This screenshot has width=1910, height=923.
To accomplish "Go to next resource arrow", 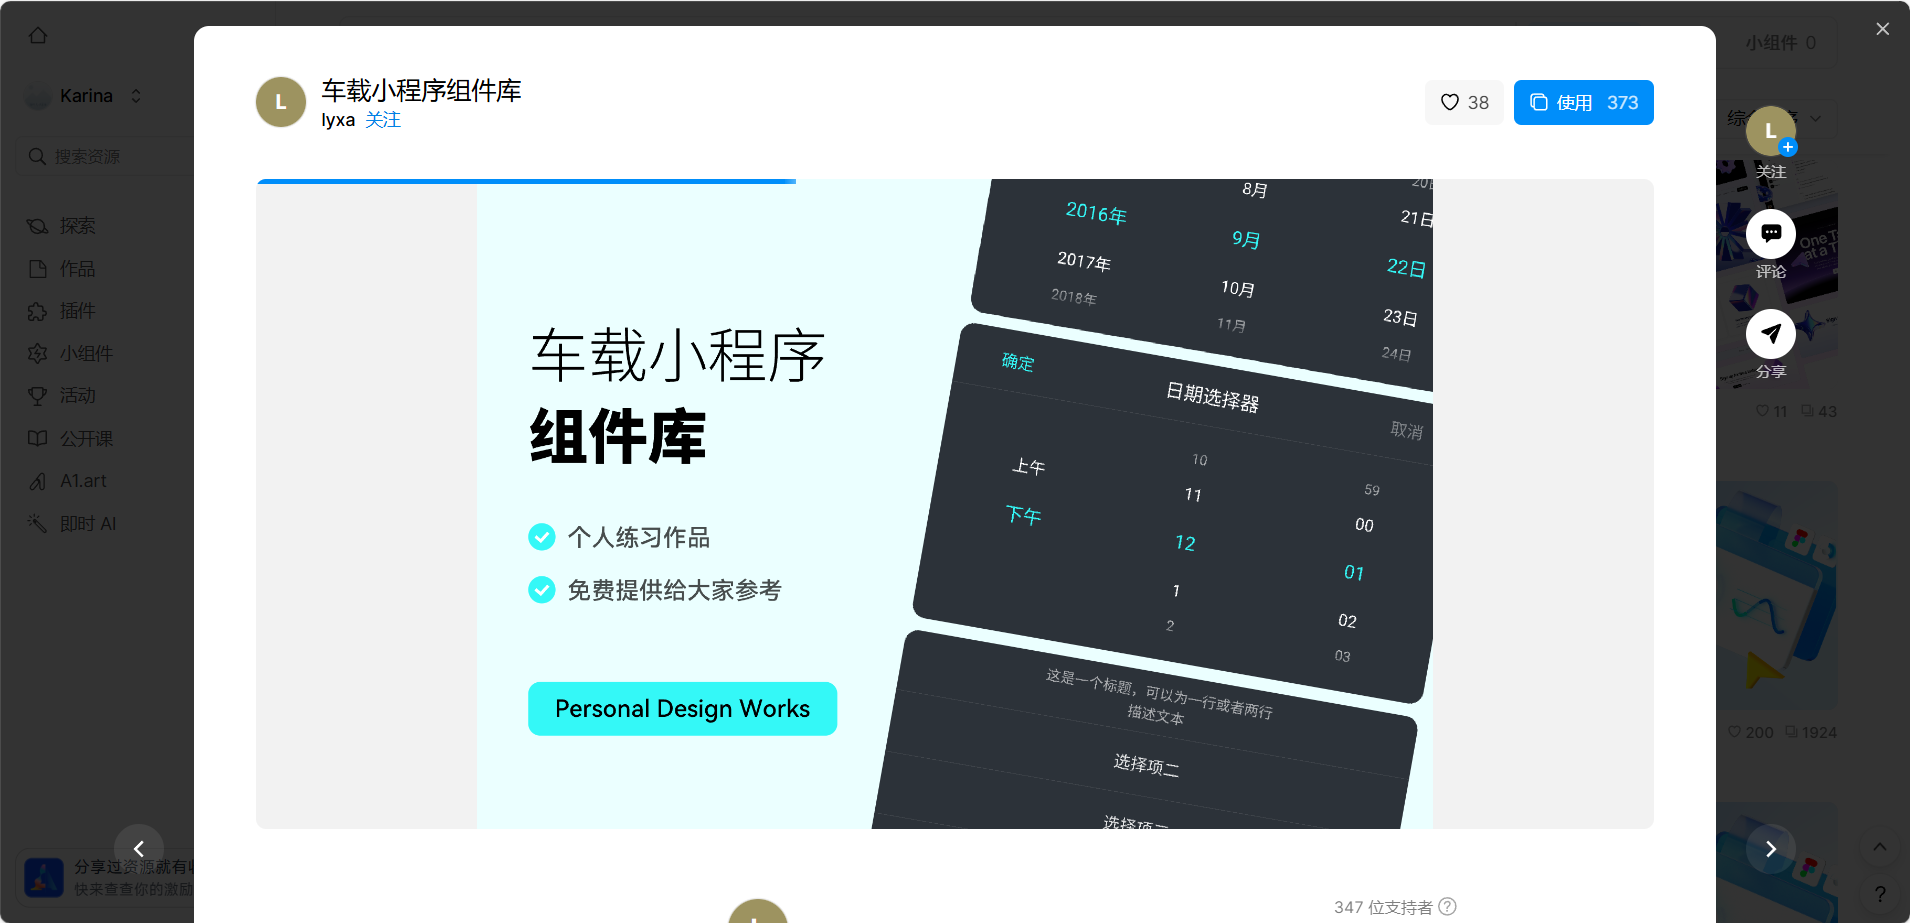I will pyautogui.click(x=1771, y=849).
